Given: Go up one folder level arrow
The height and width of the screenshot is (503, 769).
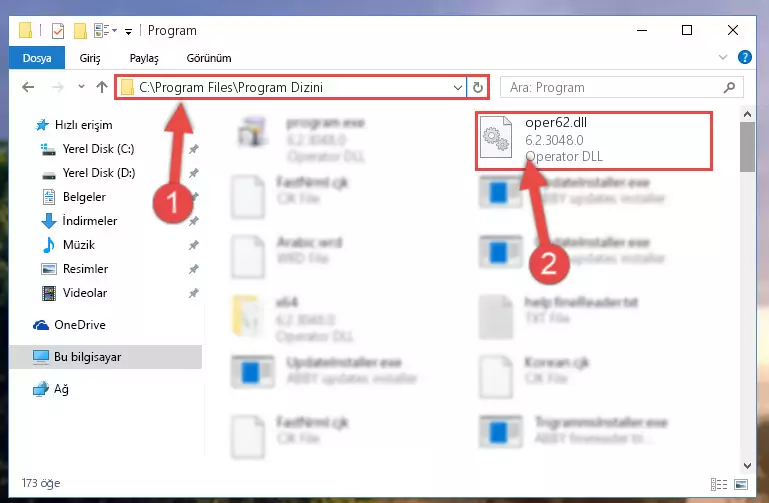Looking at the screenshot, I should click(102, 87).
